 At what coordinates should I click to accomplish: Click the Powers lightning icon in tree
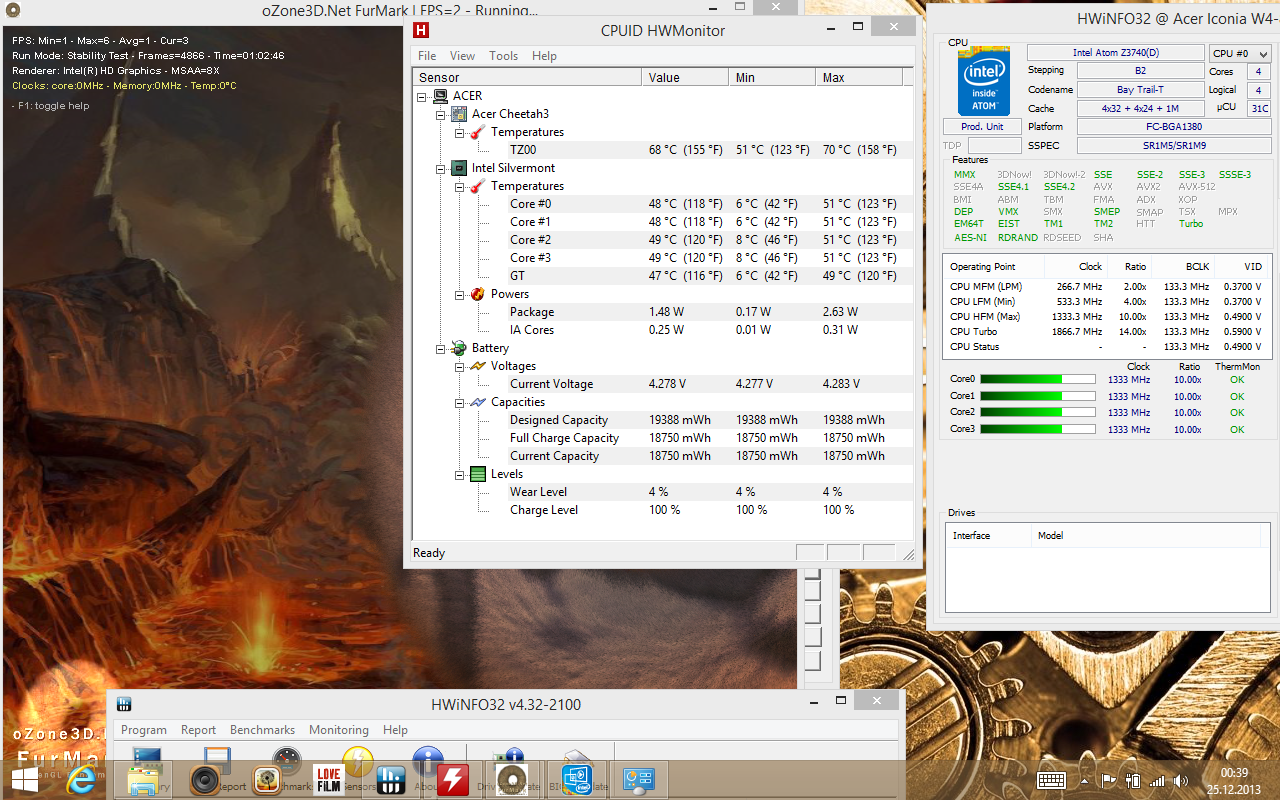click(478, 294)
